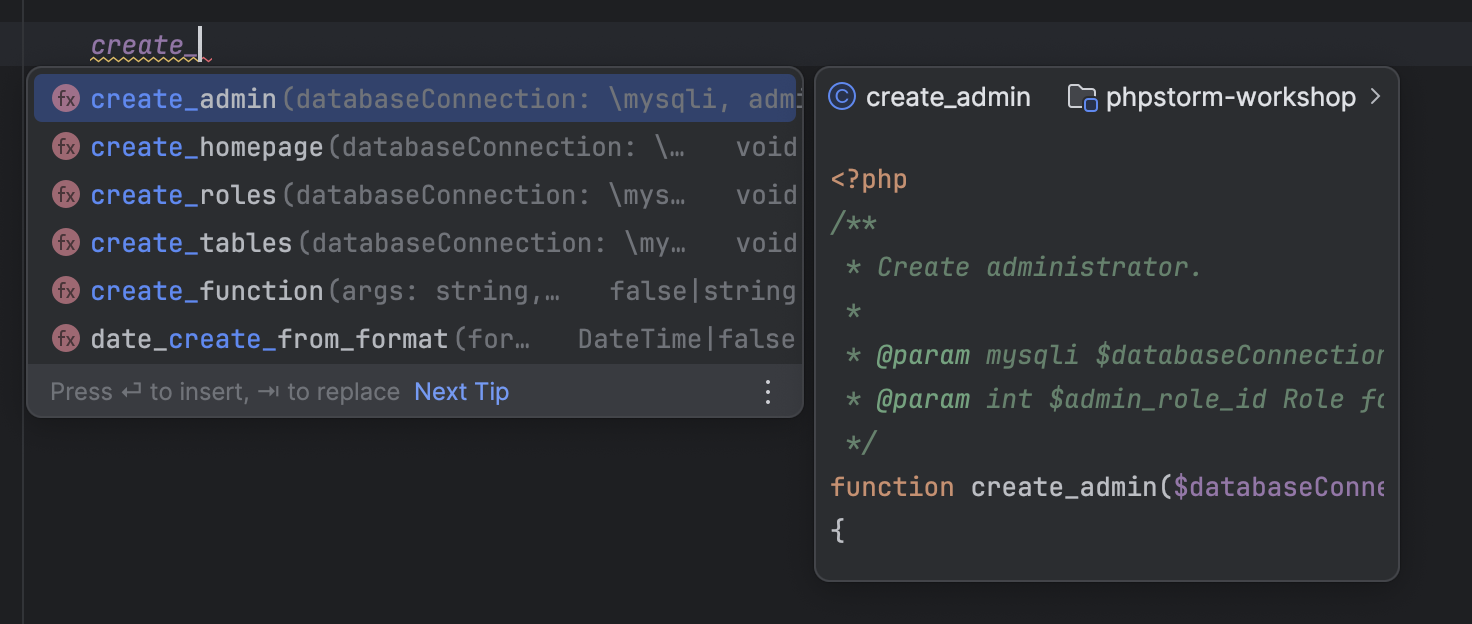Open the Next Tip link
Screen dimensions: 1472x624
click(461, 392)
